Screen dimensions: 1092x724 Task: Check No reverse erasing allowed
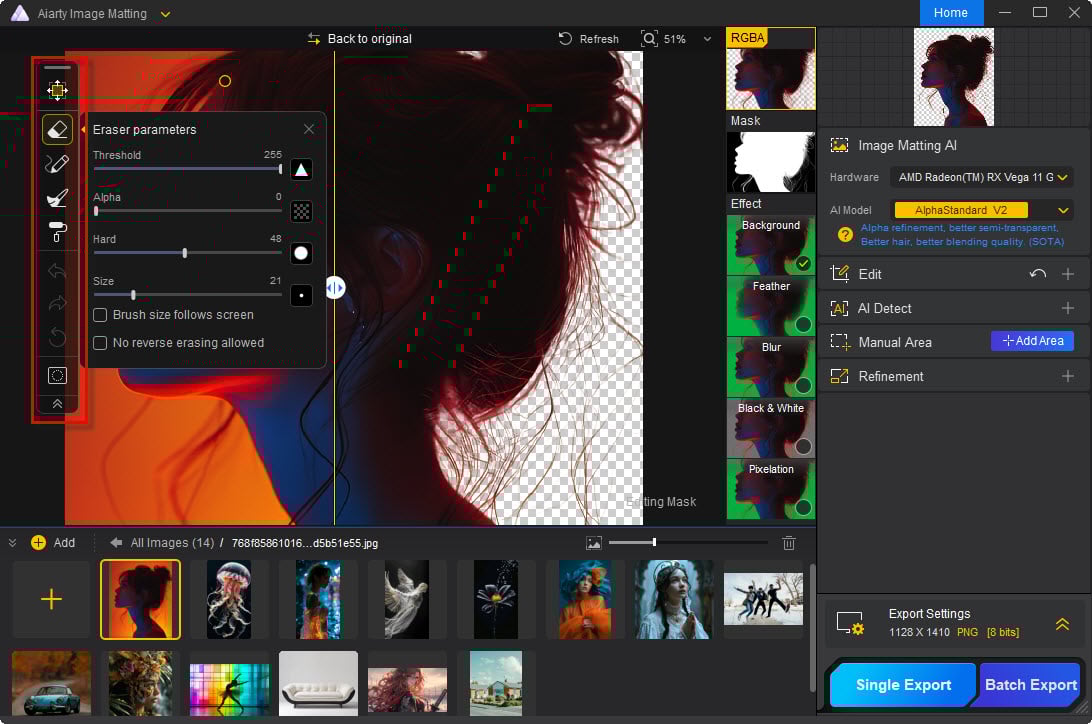point(100,342)
